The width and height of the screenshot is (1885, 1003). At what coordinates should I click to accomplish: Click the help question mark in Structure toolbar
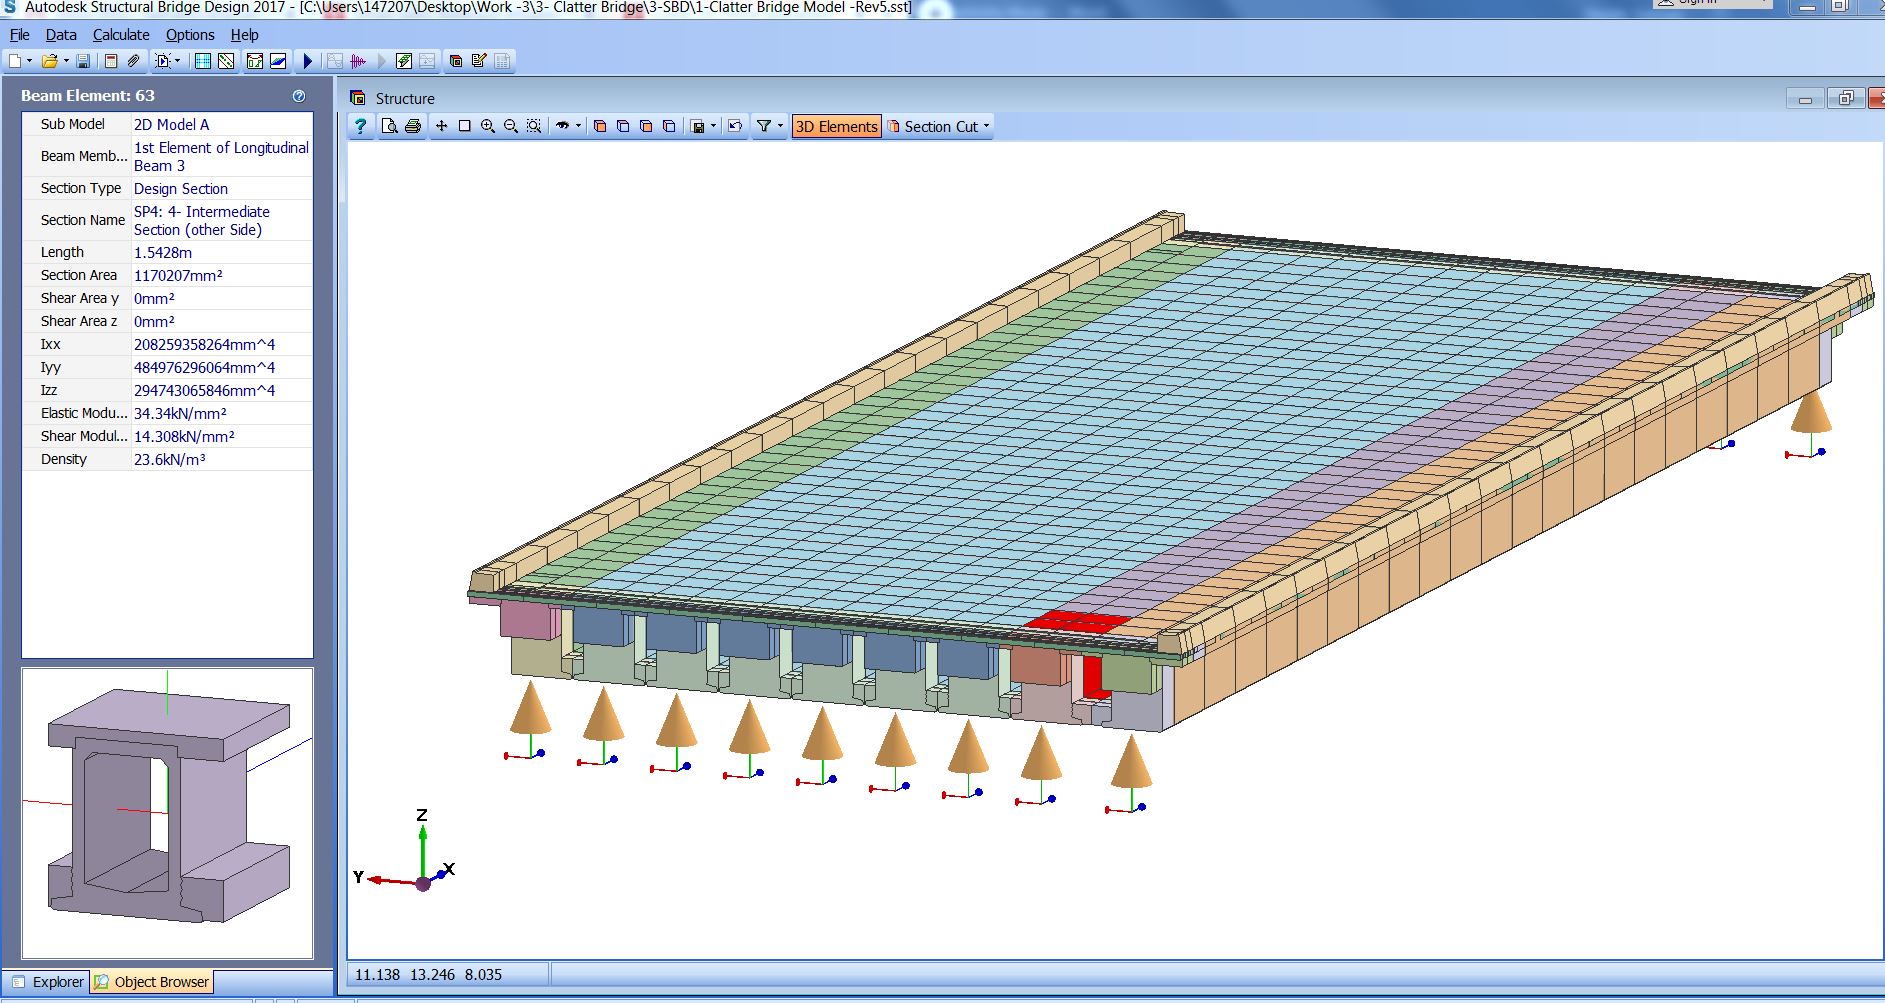tap(360, 127)
